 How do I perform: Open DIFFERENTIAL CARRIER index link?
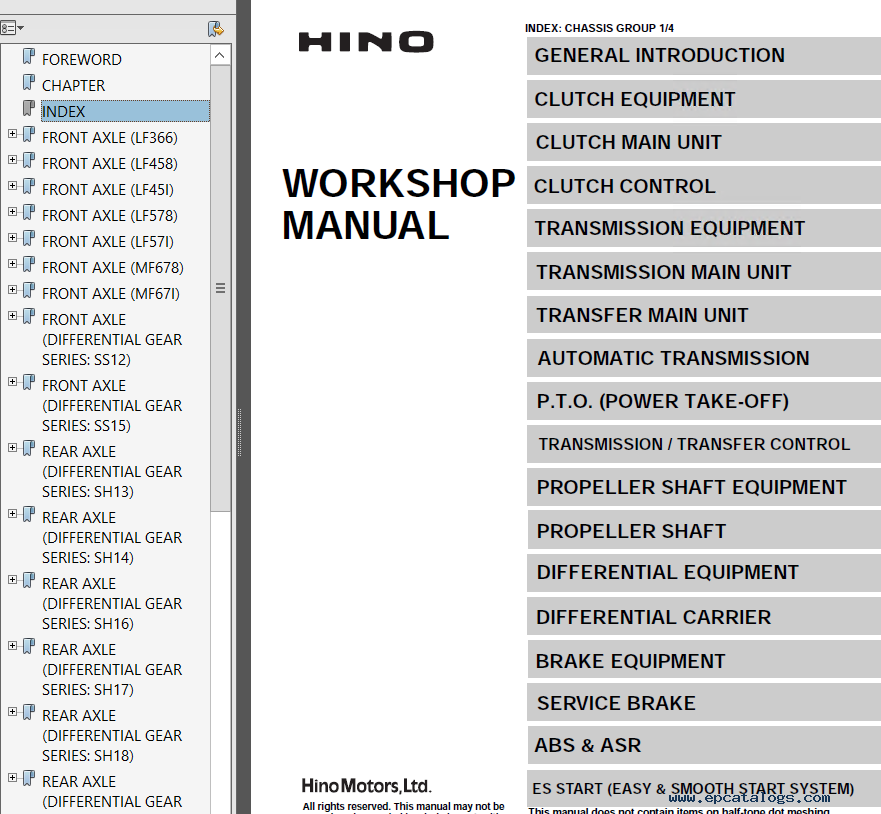[703, 617]
